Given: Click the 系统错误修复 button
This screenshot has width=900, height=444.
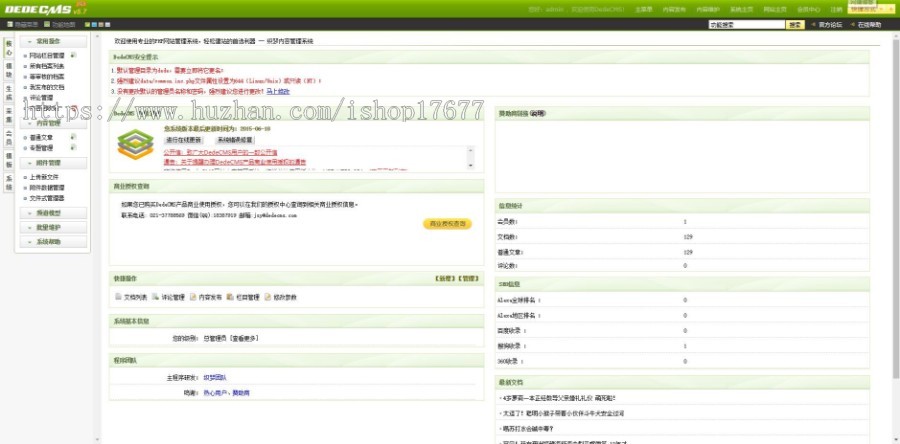Looking at the screenshot, I should coord(234,139).
